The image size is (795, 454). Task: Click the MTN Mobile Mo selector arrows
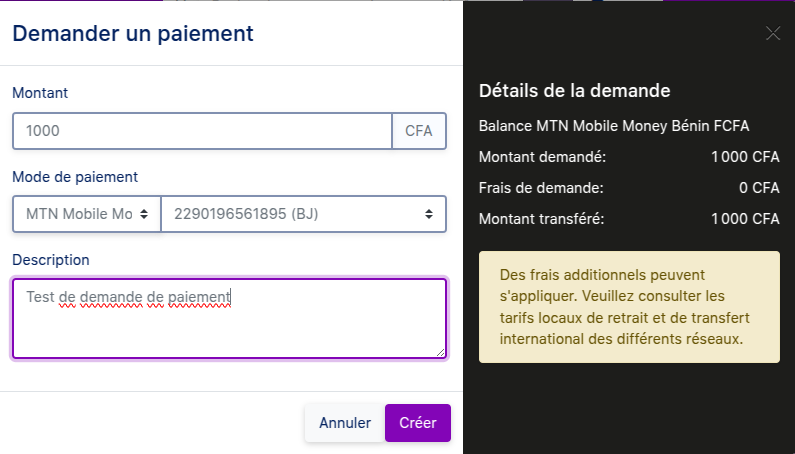144,214
